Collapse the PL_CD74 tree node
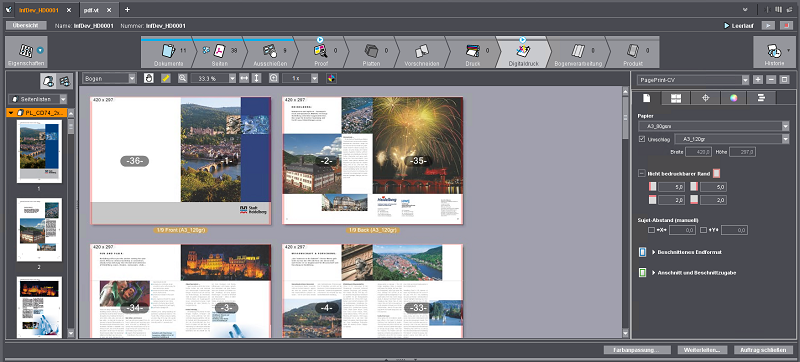Image resolution: width=800 pixels, height=362 pixels. click(11, 112)
